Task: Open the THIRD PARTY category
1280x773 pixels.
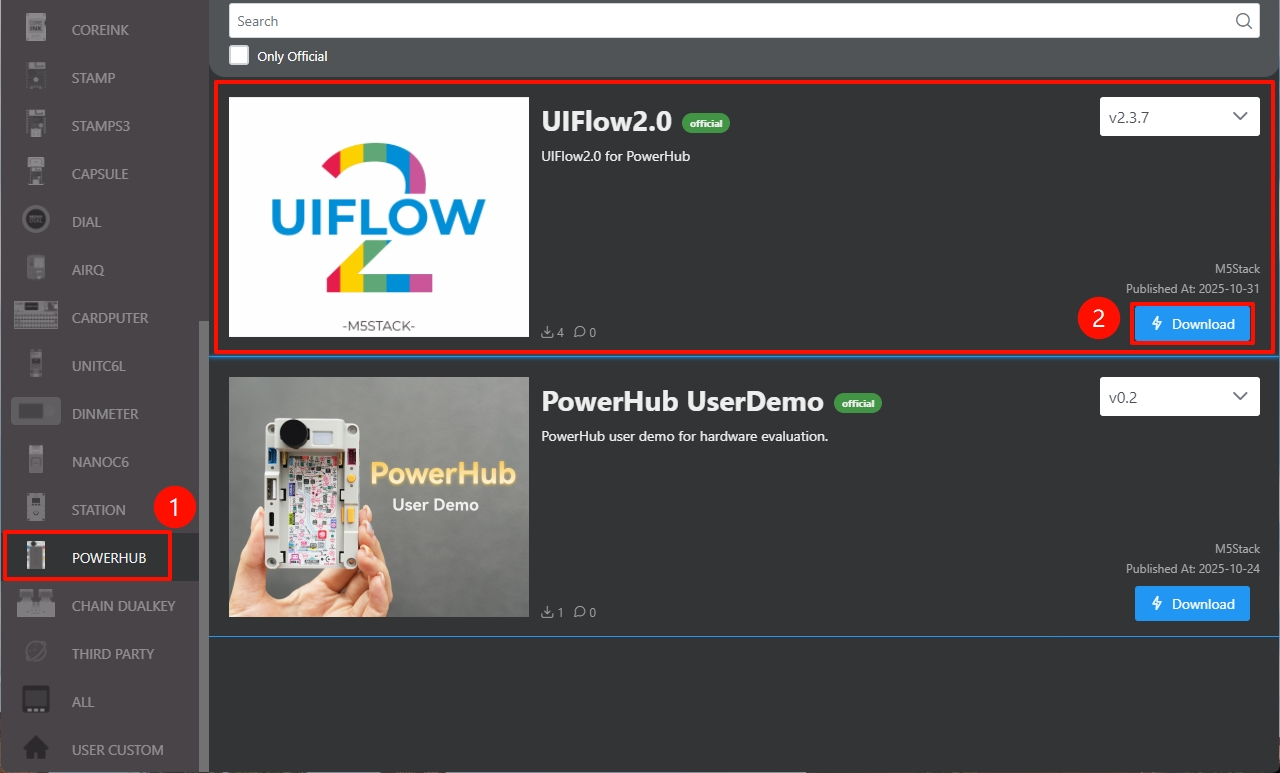Action: click(x=112, y=653)
